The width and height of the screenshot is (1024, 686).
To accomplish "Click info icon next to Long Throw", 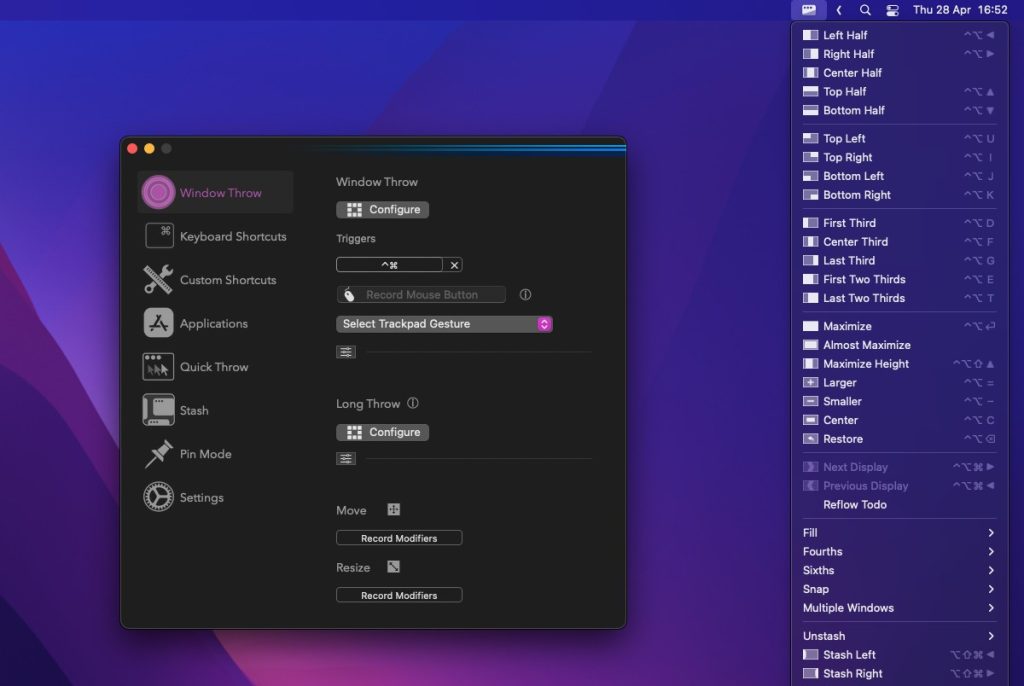I will coord(413,404).
